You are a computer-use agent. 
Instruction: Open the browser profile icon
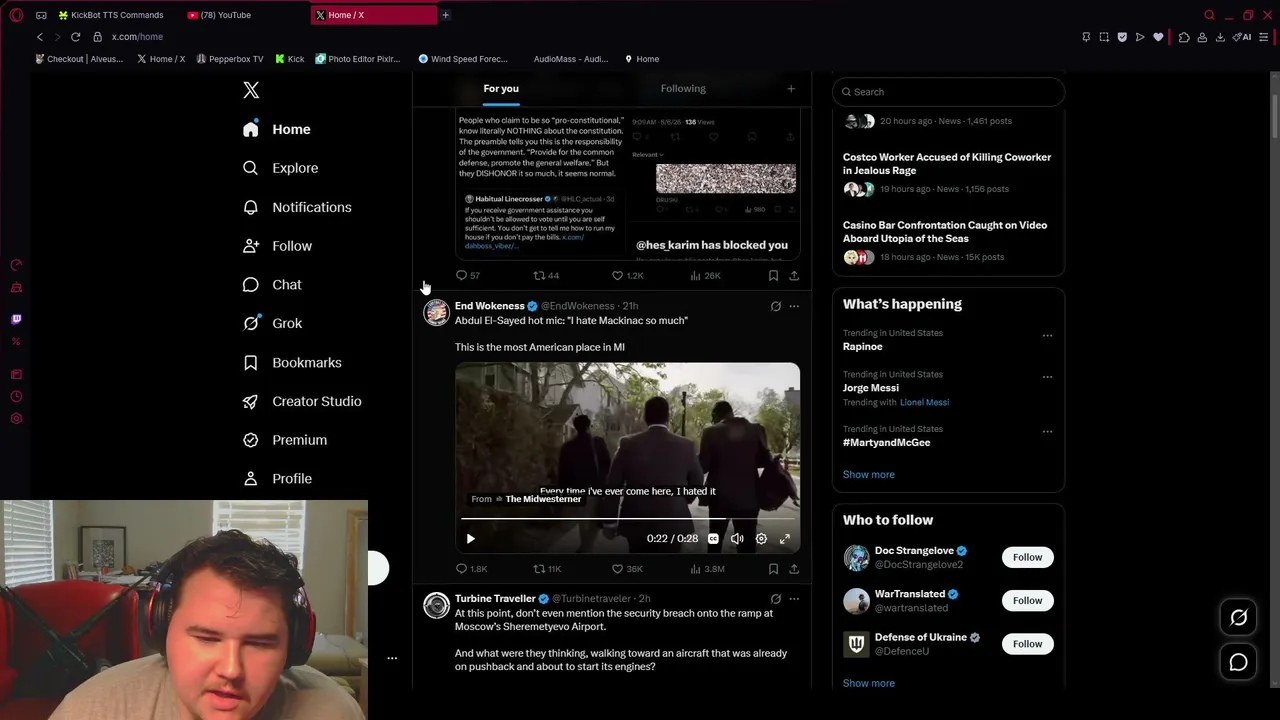coord(1202,37)
